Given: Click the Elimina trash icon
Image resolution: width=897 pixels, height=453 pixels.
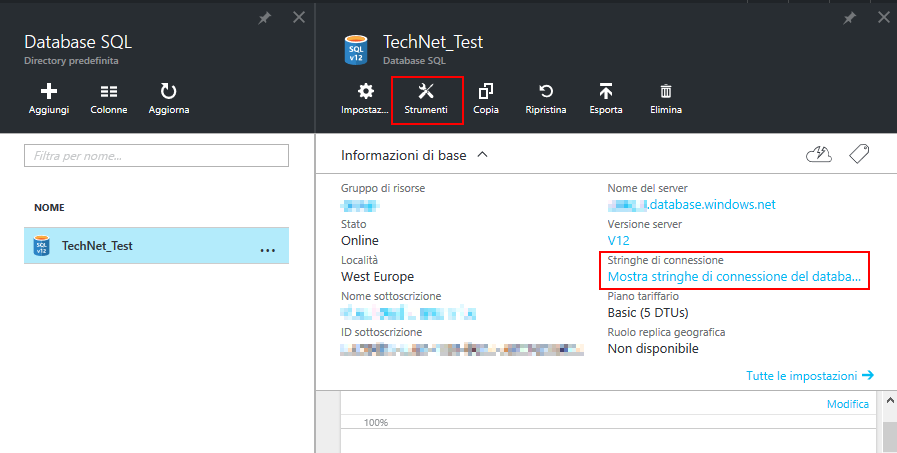Looking at the screenshot, I should tap(666, 91).
